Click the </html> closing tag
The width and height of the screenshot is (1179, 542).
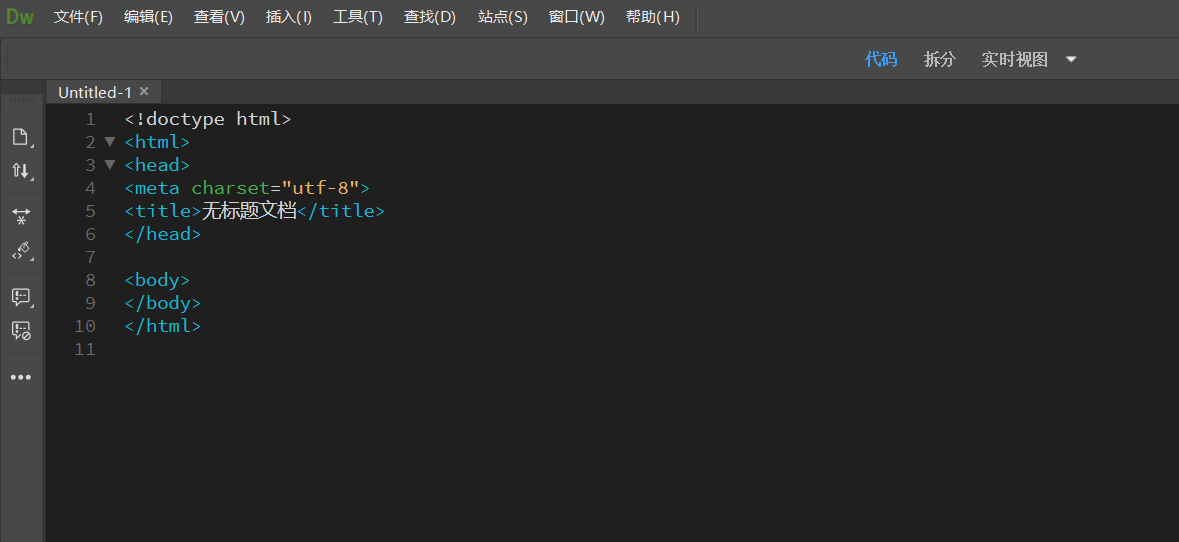tap(162, 326)
